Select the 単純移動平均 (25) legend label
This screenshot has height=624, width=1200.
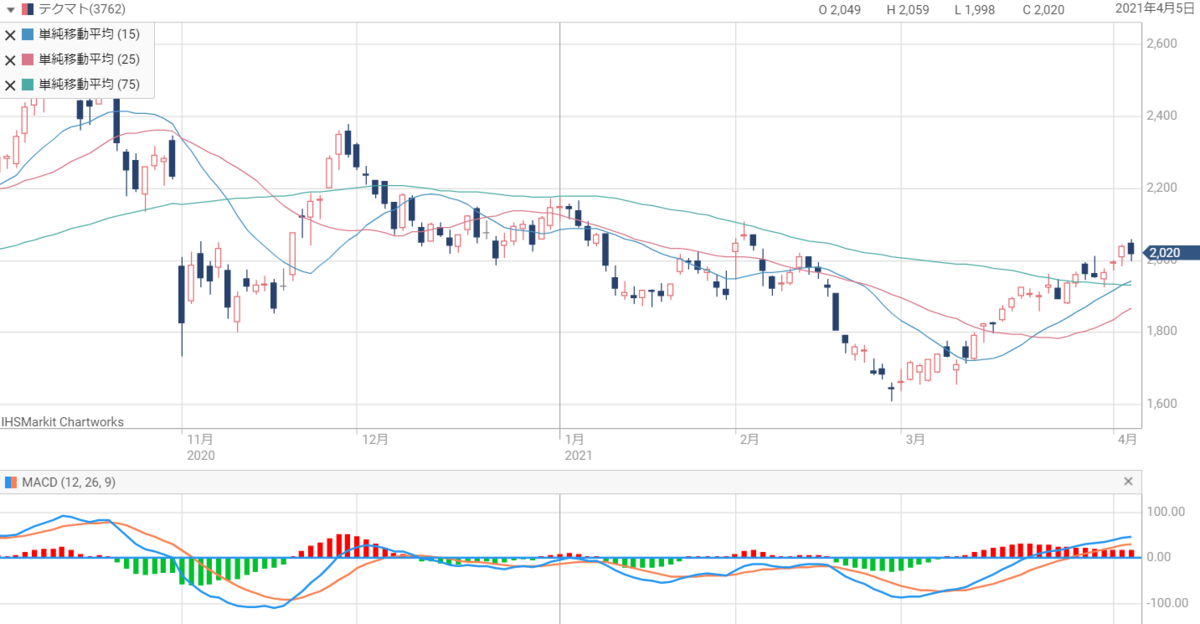pos(89,60)
